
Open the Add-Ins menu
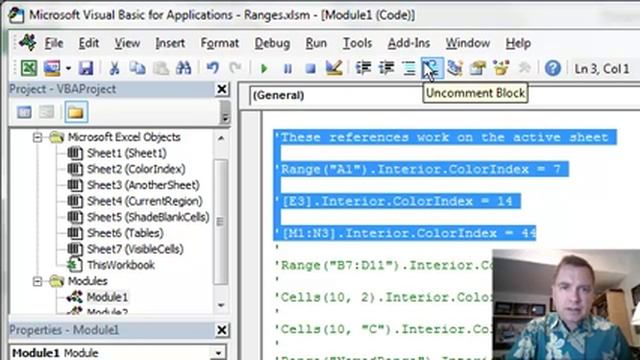coord(409,43)
